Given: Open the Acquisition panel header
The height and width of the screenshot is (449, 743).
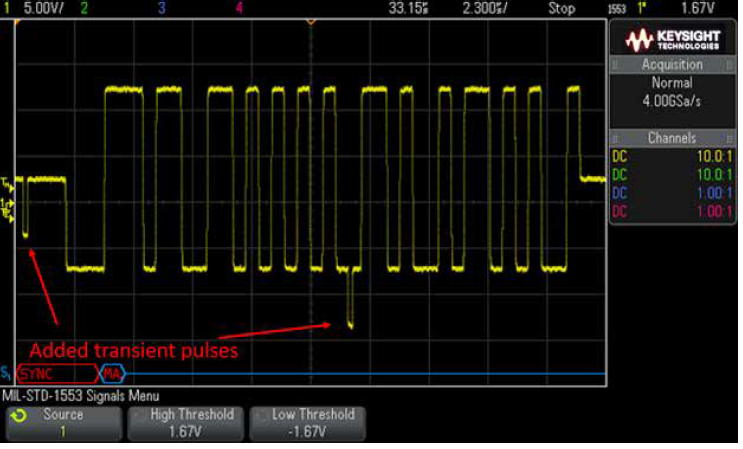Looking at the screenshot, I should click(672, 64).
